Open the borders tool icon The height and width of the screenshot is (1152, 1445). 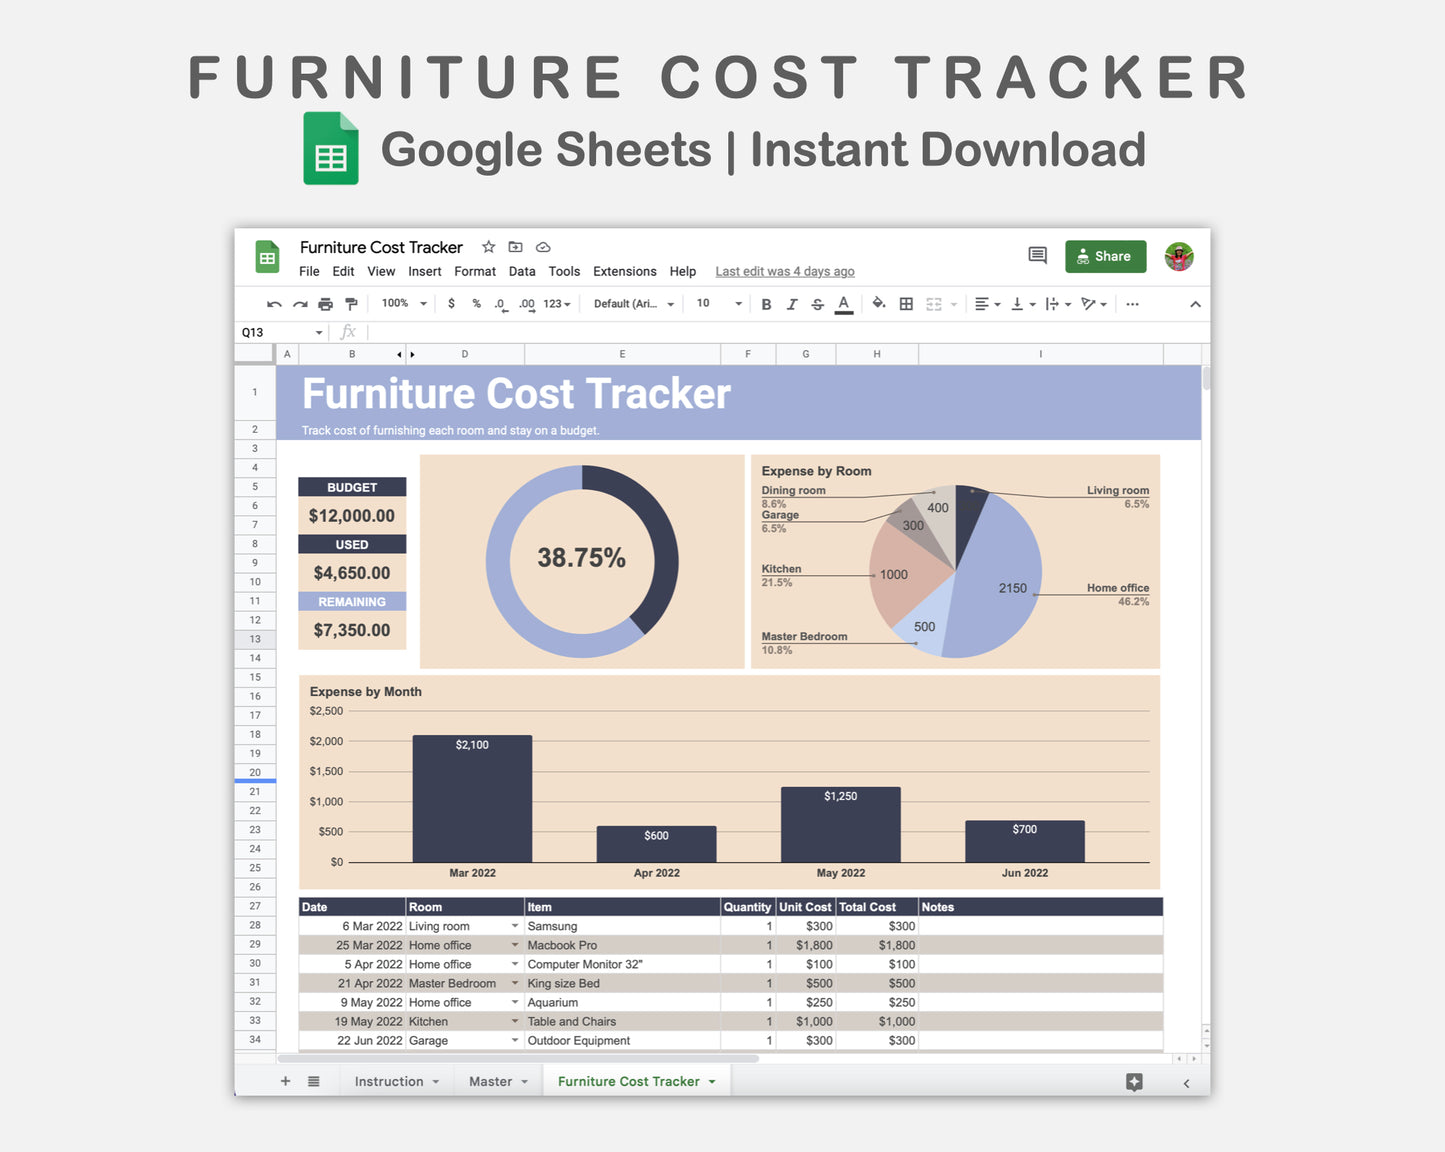tap(906, 304)
